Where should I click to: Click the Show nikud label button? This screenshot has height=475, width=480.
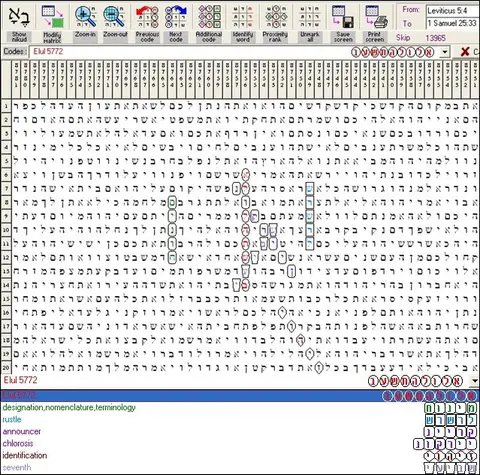19,37
